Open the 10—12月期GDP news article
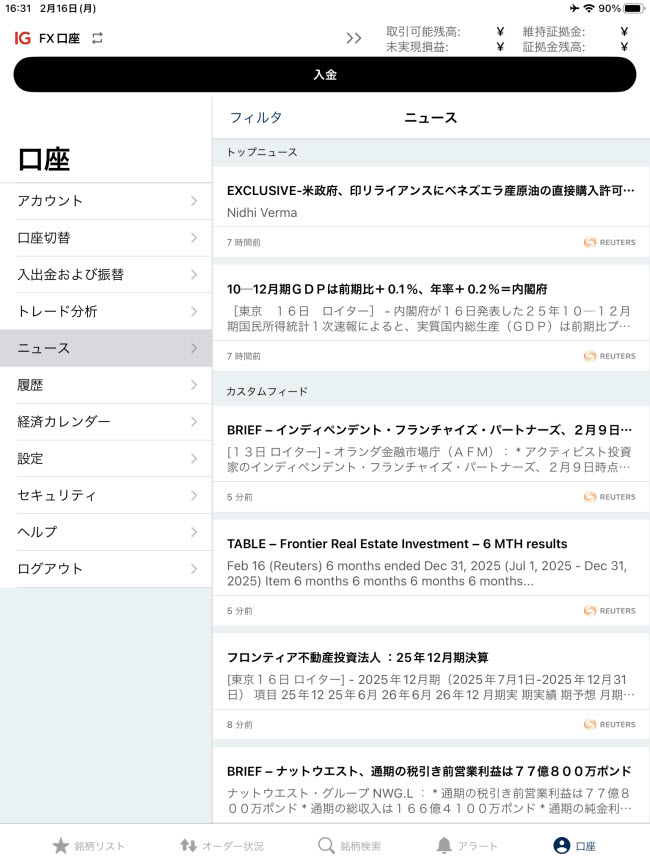 (x=431, y=318)
